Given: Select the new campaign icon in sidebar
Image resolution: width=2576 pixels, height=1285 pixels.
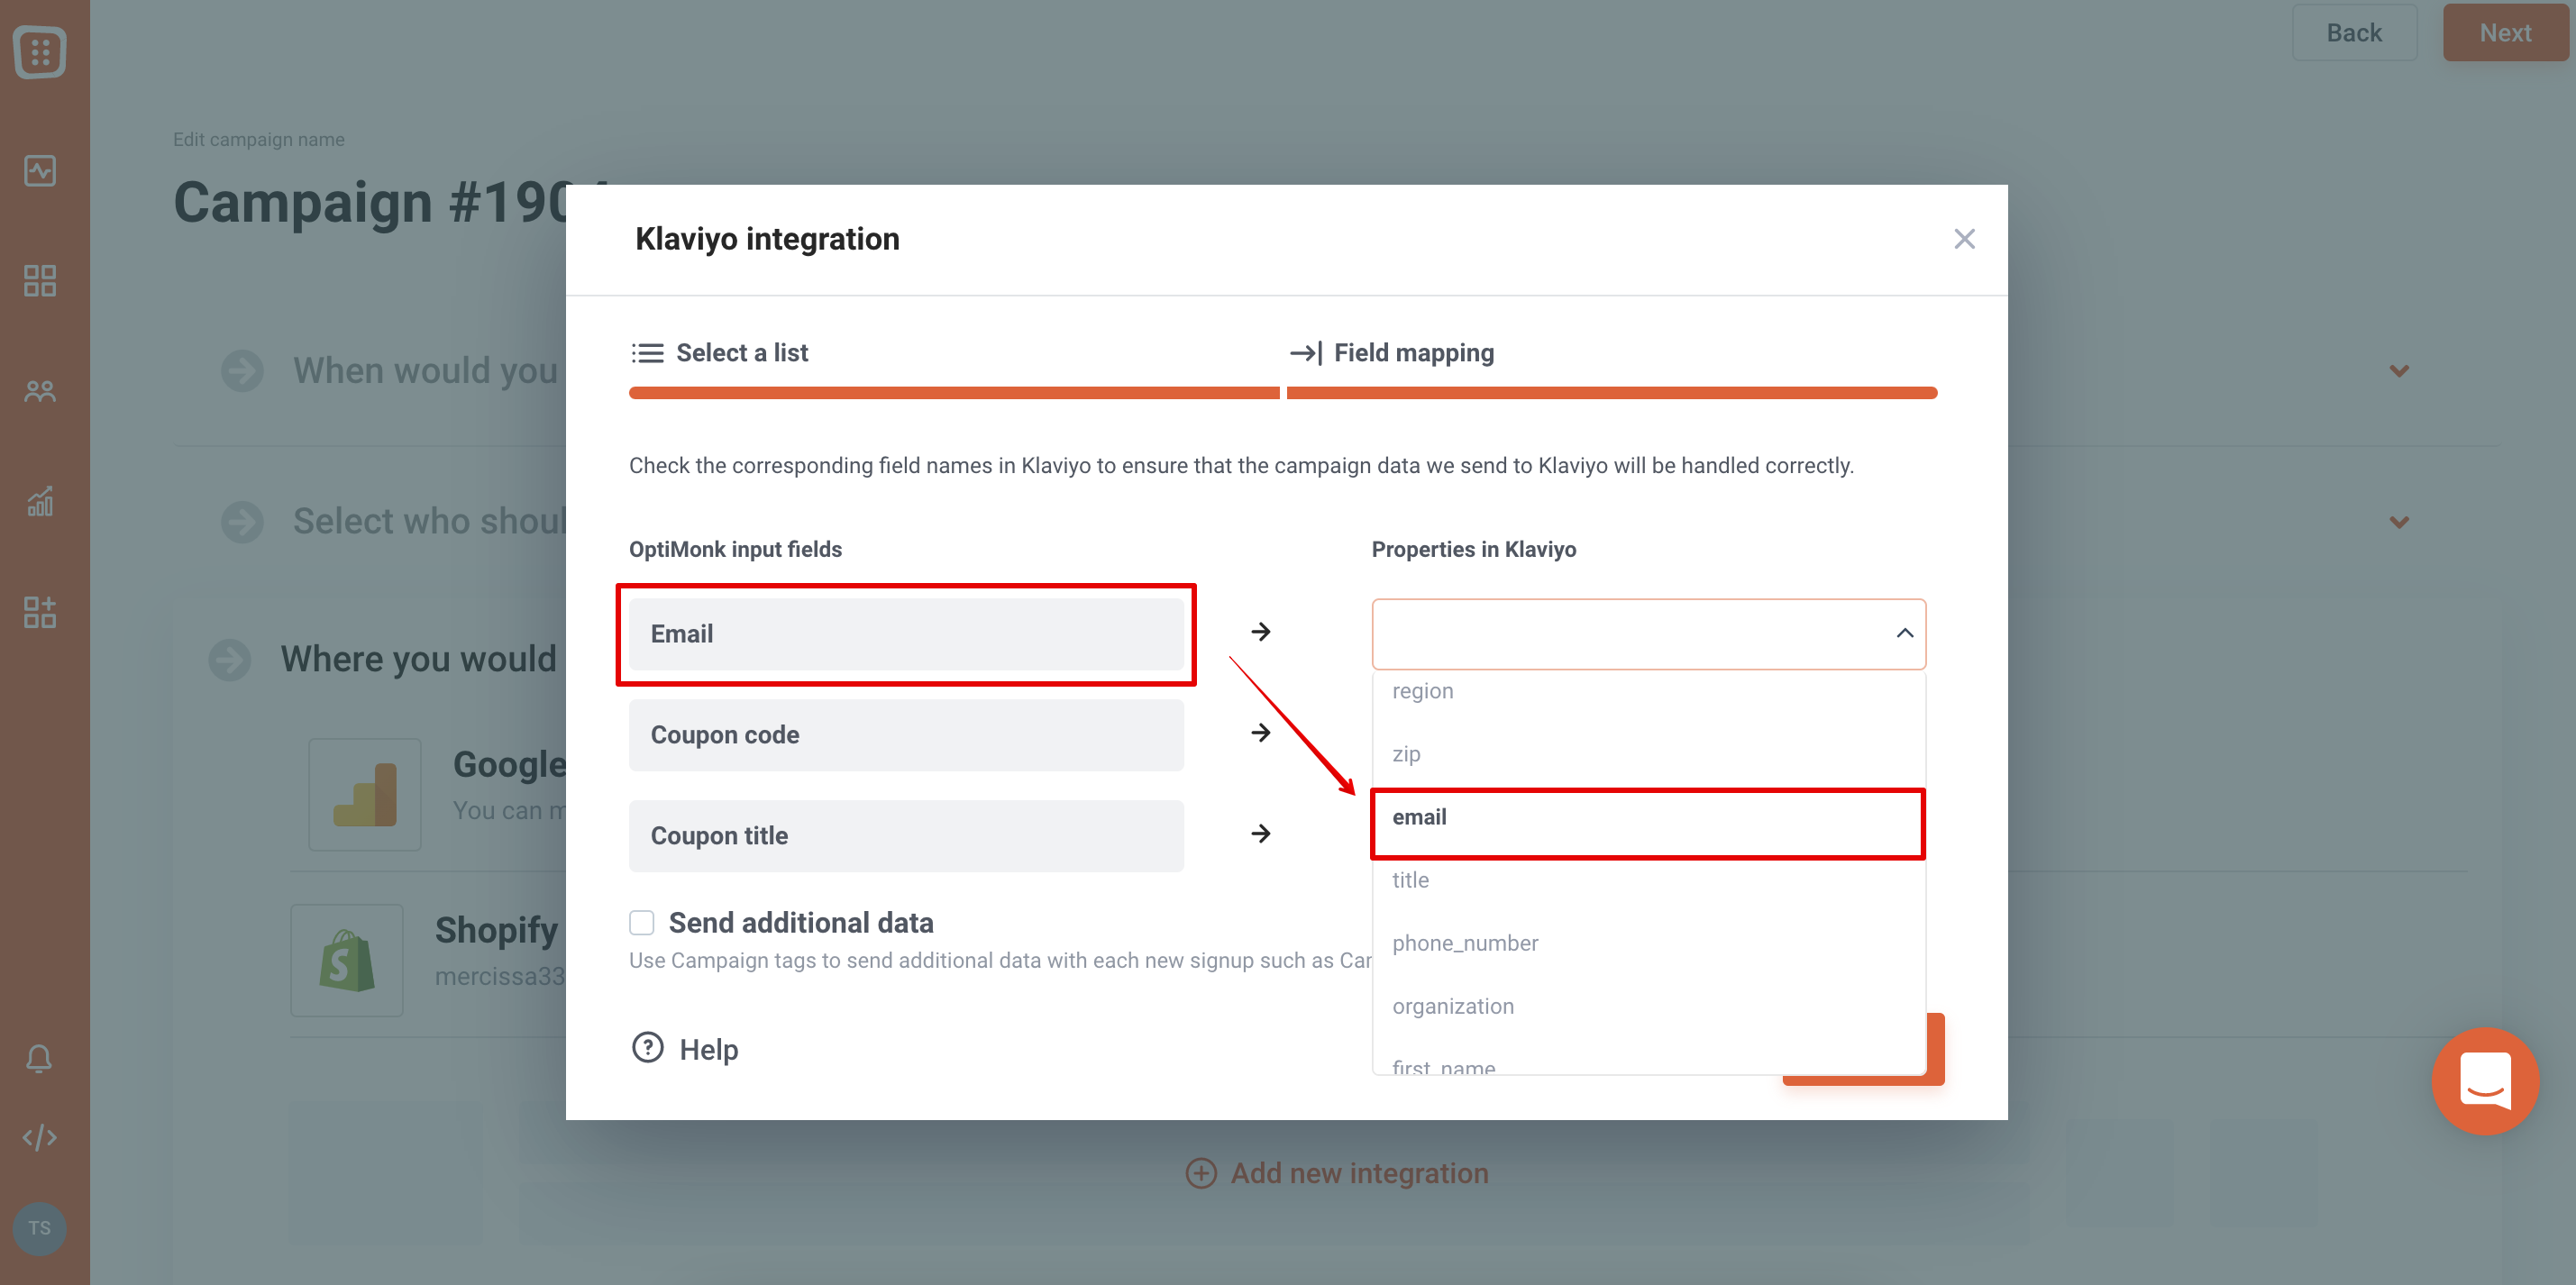Looking at the screenshot, I should 39,612.
